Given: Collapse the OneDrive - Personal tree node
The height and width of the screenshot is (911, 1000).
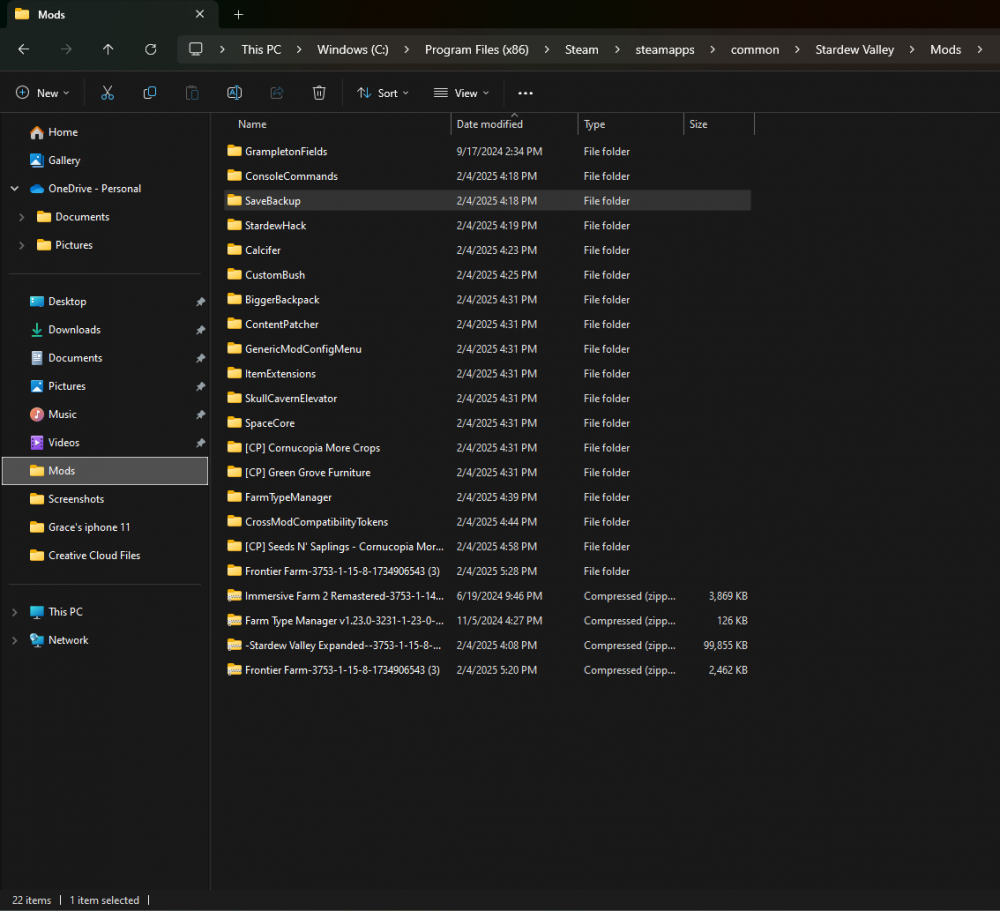Looking at the screenshot, I should pyautogui.click(x=15, y=189).
